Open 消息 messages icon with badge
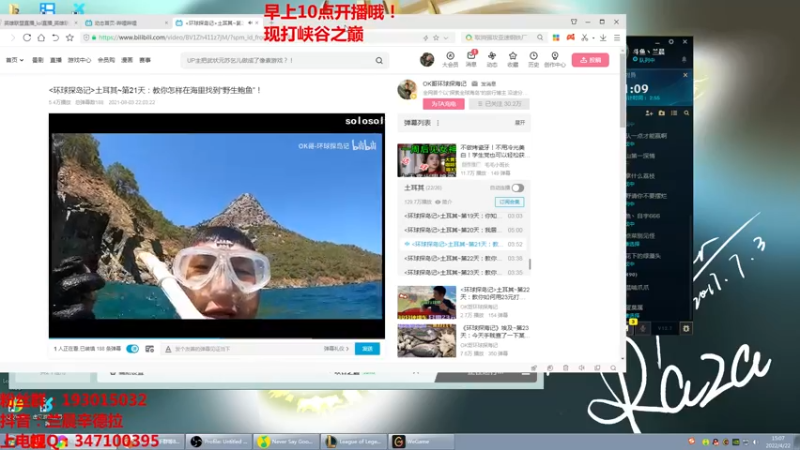800x450 pixels. [471, 59]
